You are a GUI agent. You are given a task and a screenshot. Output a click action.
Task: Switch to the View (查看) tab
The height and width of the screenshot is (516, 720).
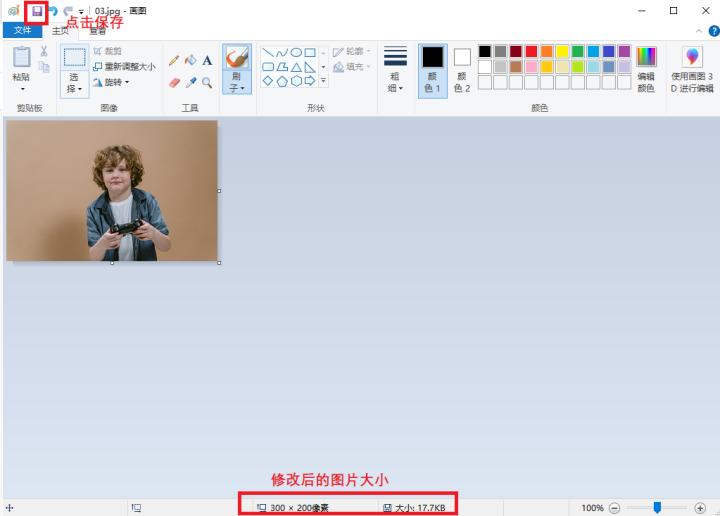[x=98, y=30]
